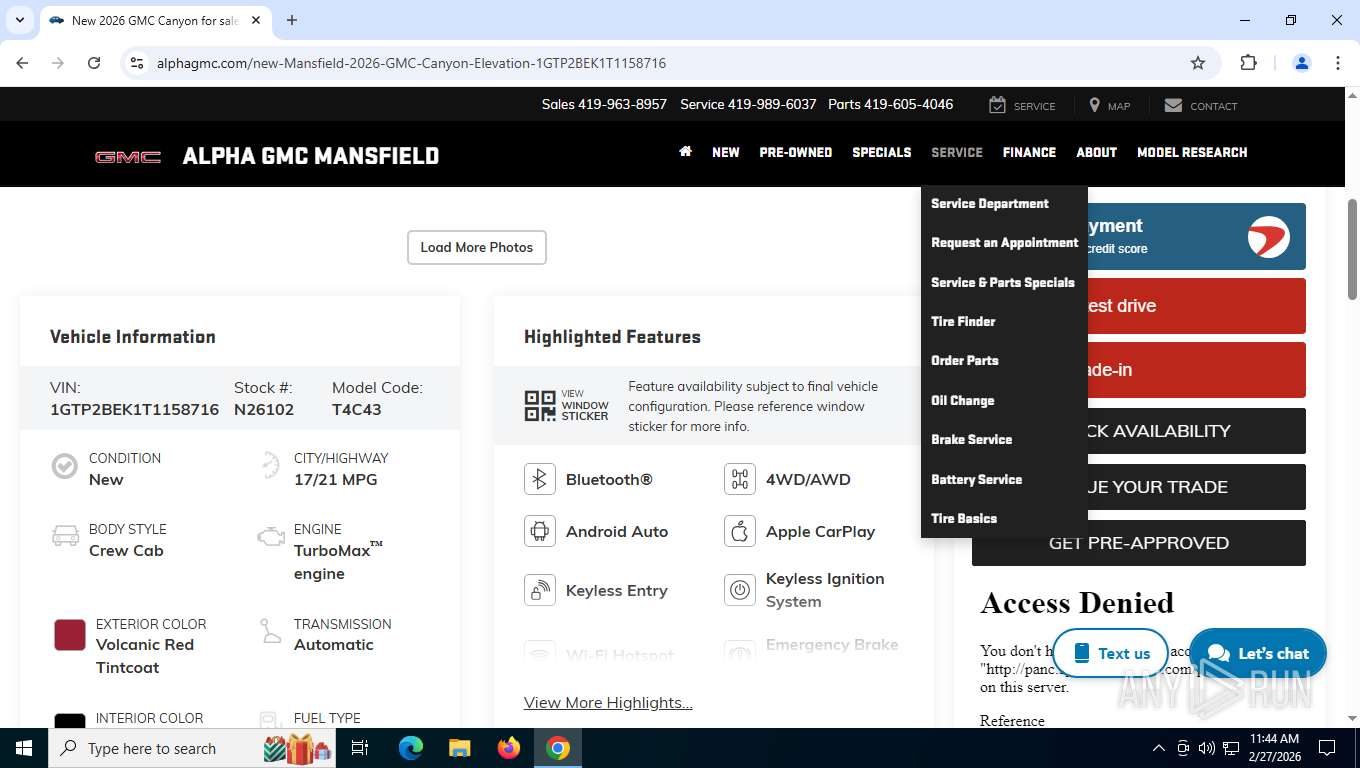This screenshot has width=1360, height=768.
Task: Open the FINANCE navigation menu
Action: 1030,152
